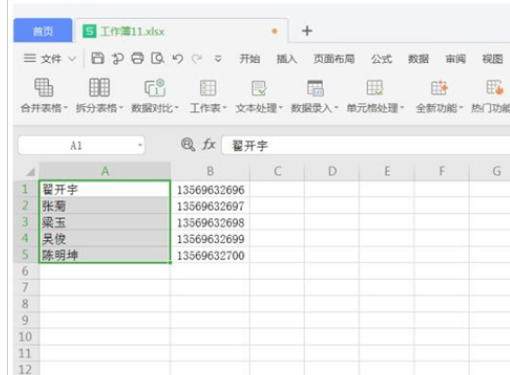Select column D header

pyautogui.click(x=332, y=171)
